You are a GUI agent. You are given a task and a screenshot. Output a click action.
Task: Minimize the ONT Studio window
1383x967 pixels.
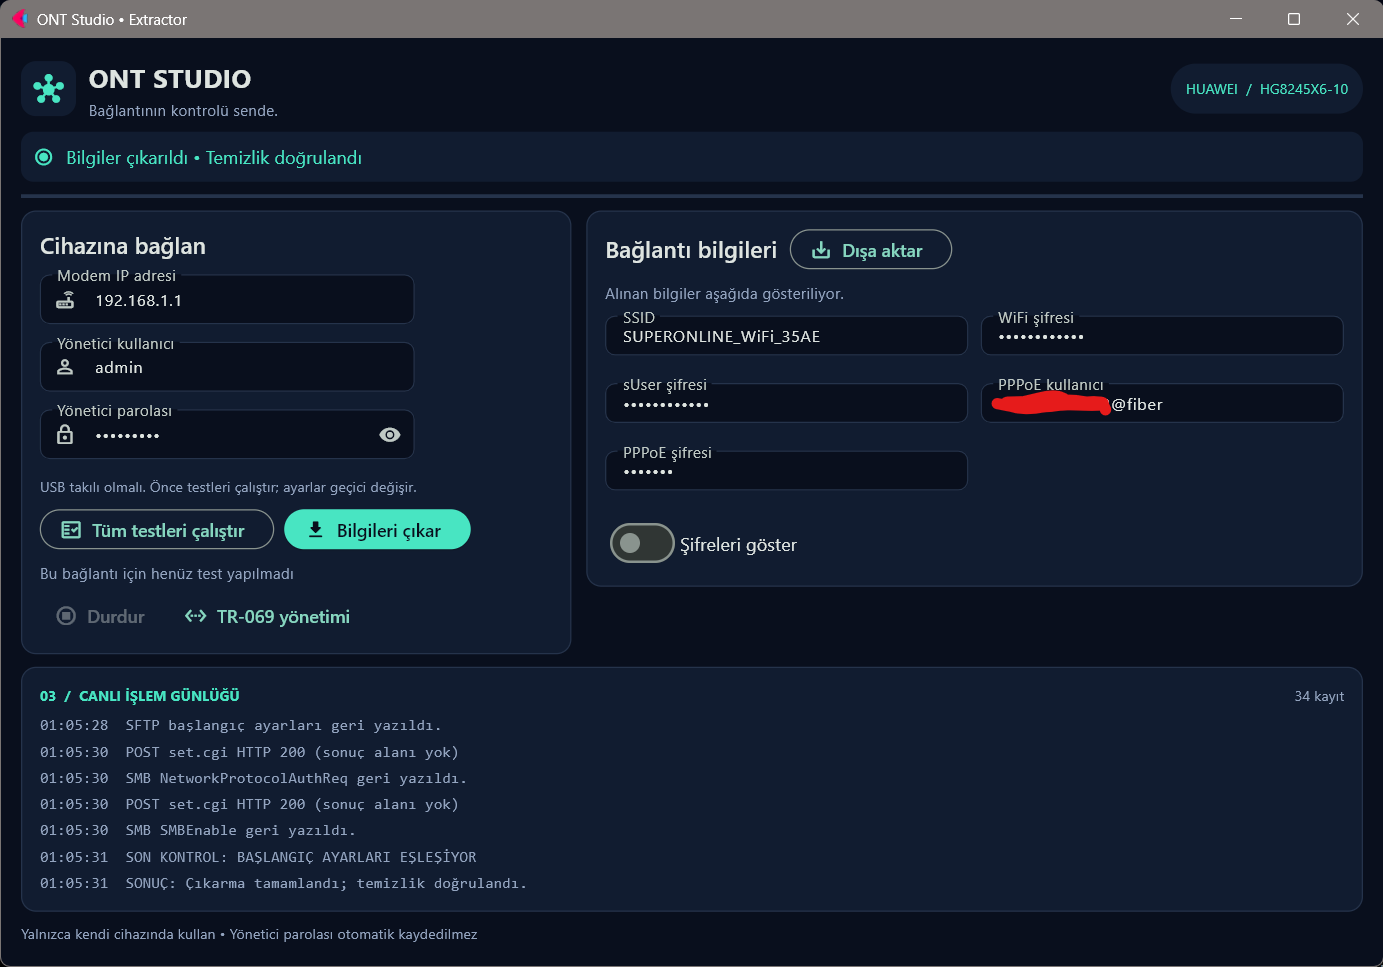1236,19
